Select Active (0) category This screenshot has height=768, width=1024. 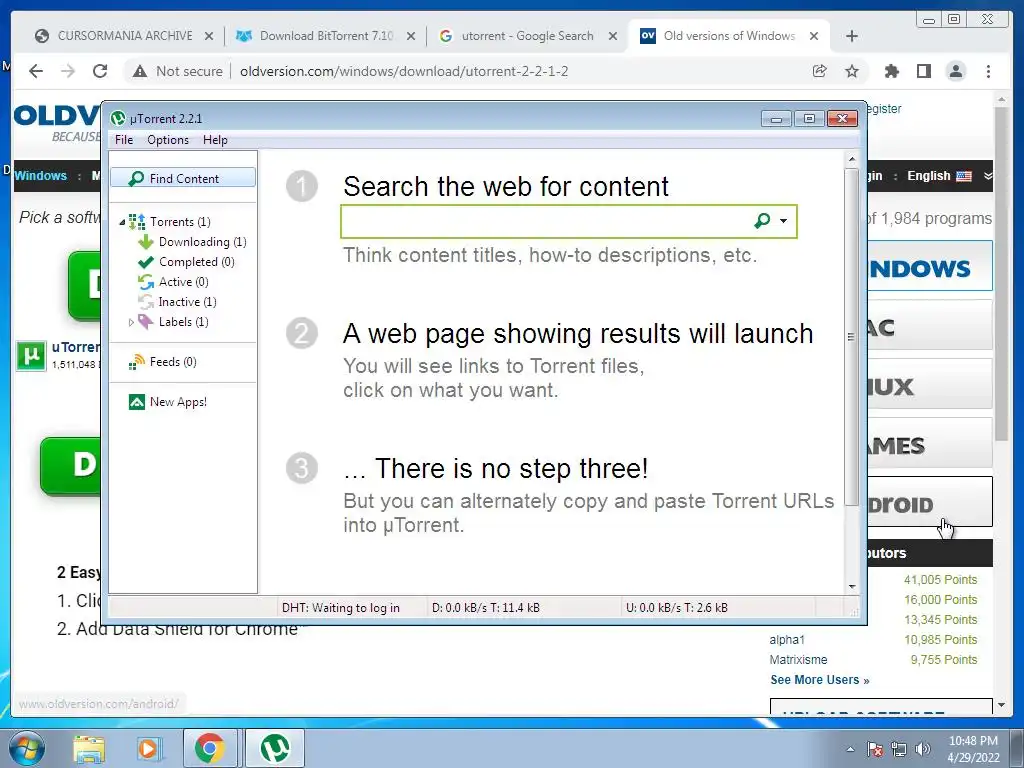[x=184, y=282]
